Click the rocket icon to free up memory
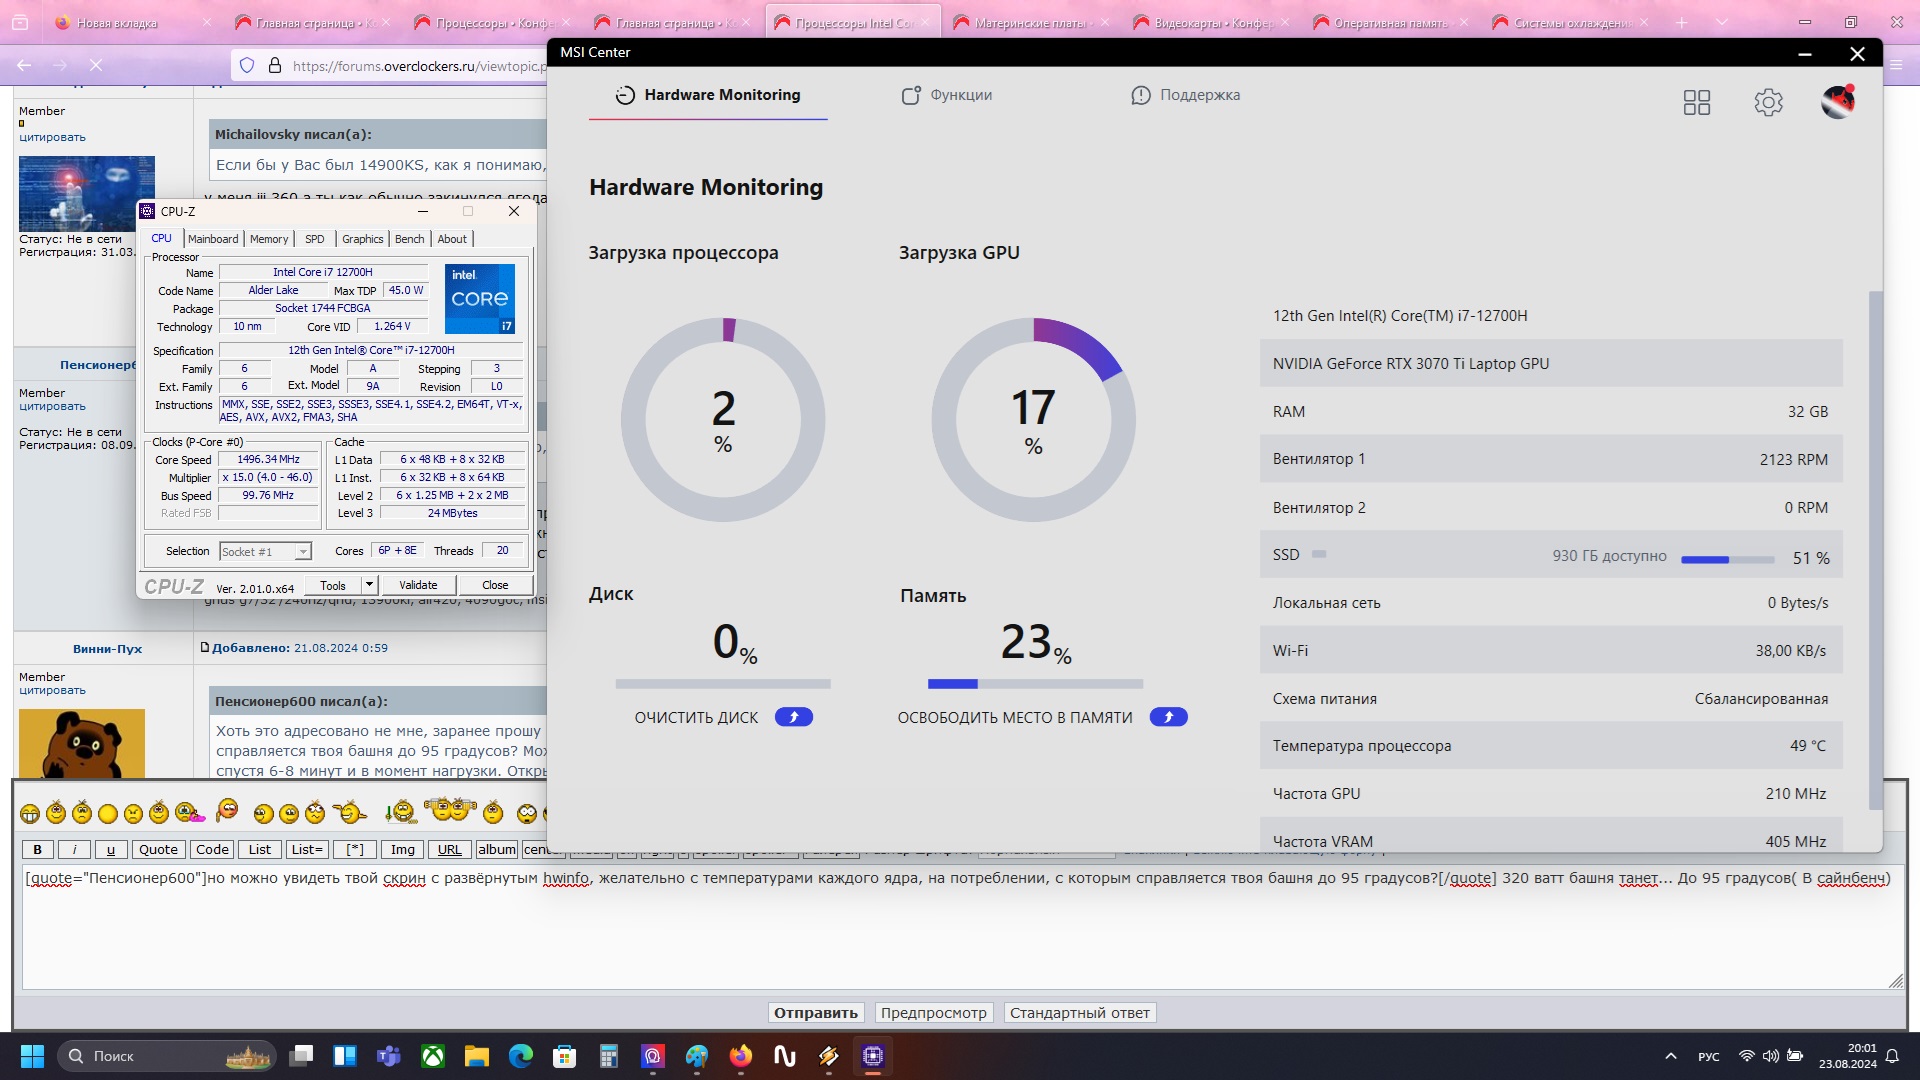Screen dimensions: 1920x1080 [1168, 717]
